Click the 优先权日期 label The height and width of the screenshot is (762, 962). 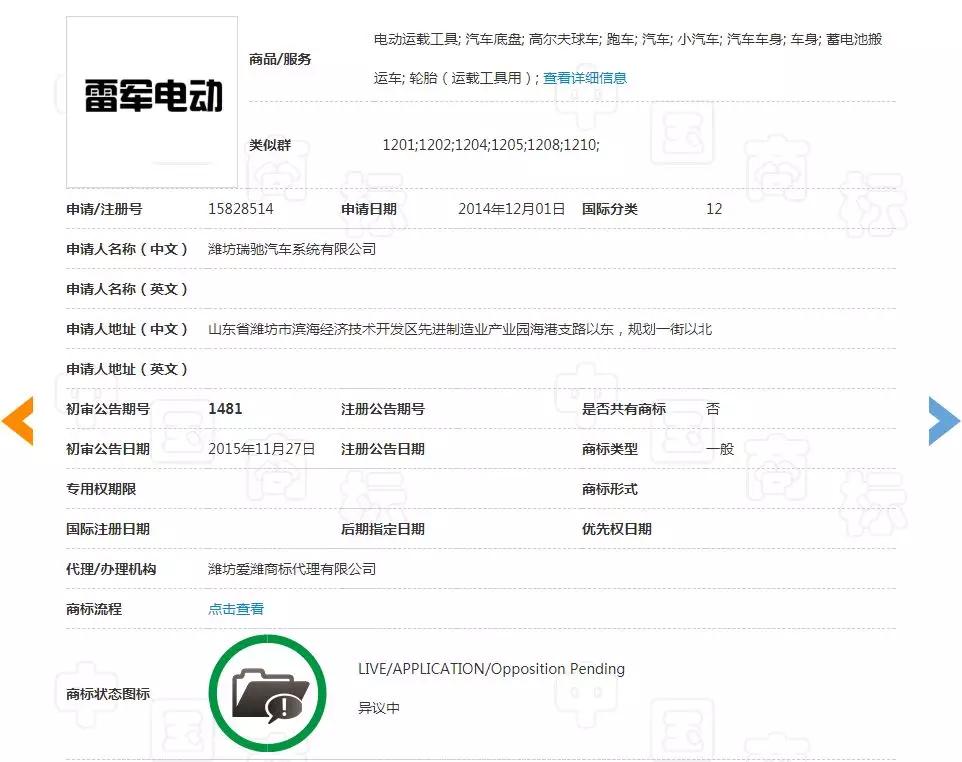point(617,529)
